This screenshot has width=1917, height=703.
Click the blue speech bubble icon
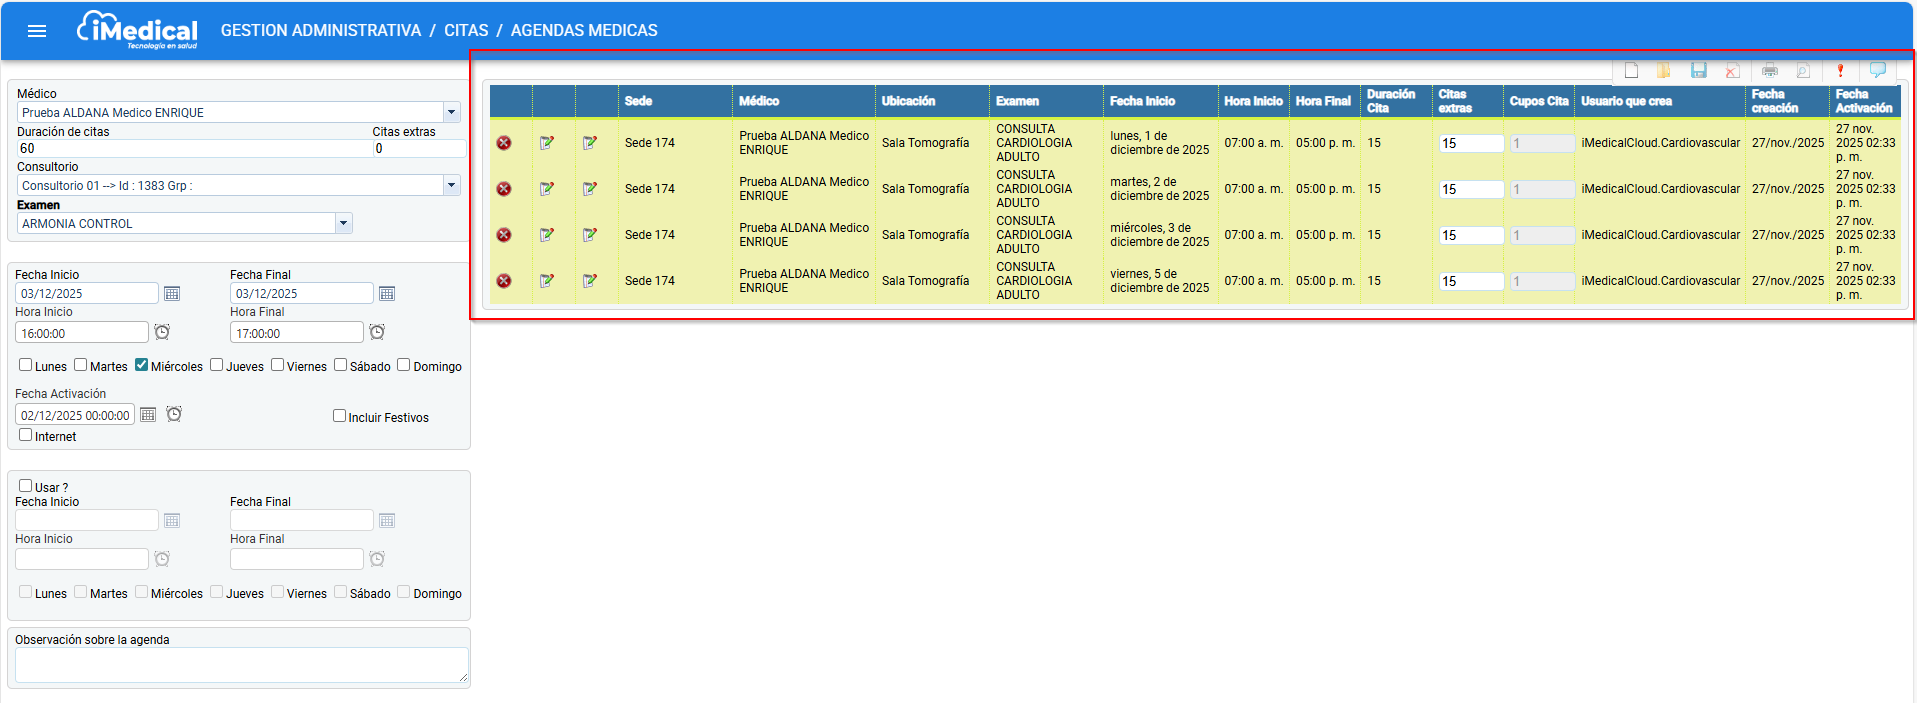click(x=1877, y=70)
